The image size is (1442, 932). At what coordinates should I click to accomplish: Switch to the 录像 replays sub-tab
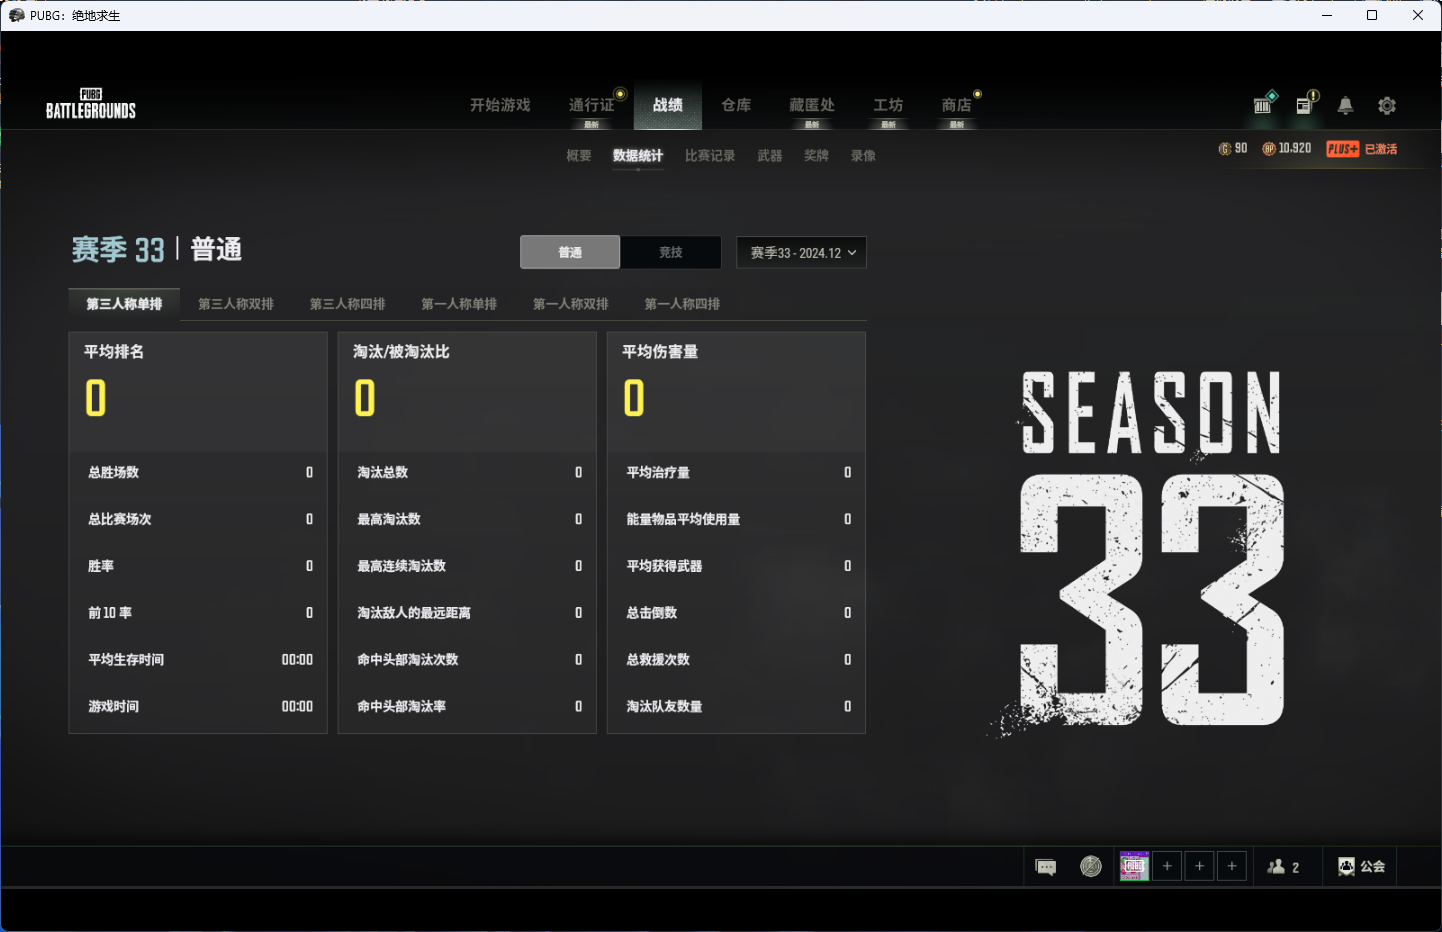point(863,156)
